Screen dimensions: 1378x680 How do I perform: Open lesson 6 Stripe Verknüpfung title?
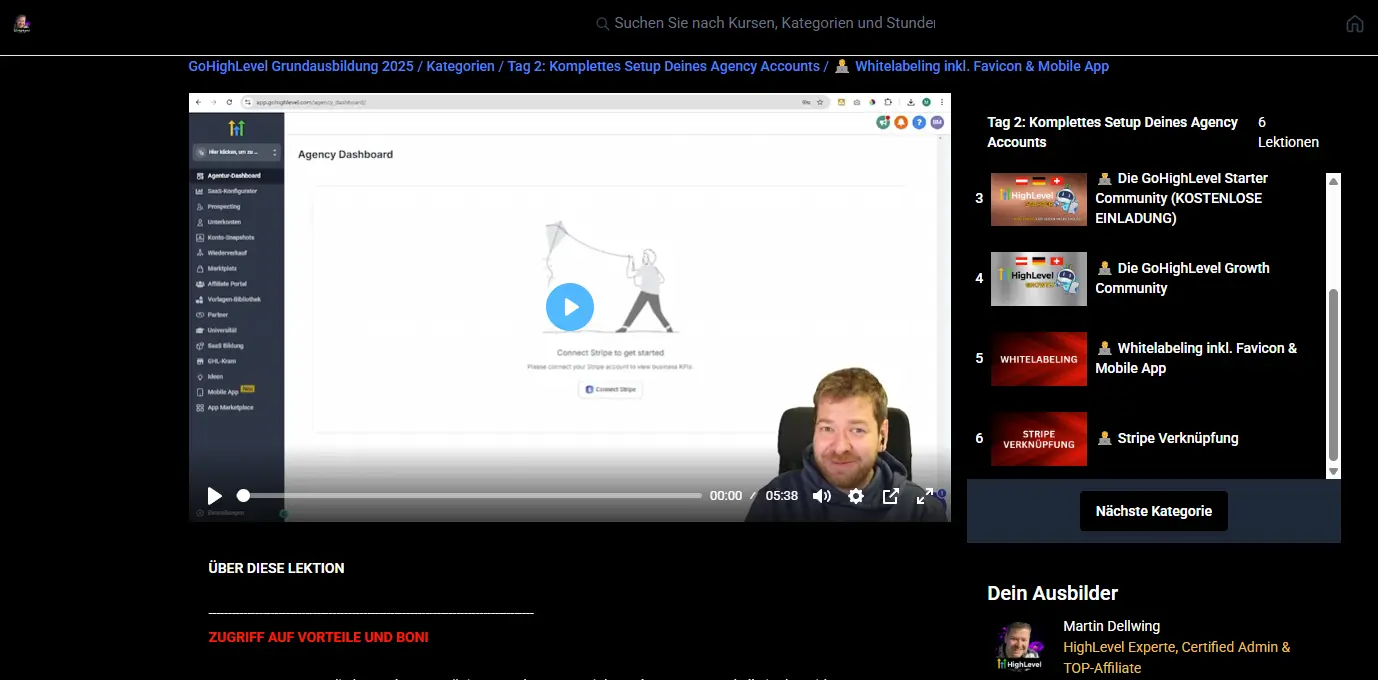pyautogui.click(x=1167, y=438)
